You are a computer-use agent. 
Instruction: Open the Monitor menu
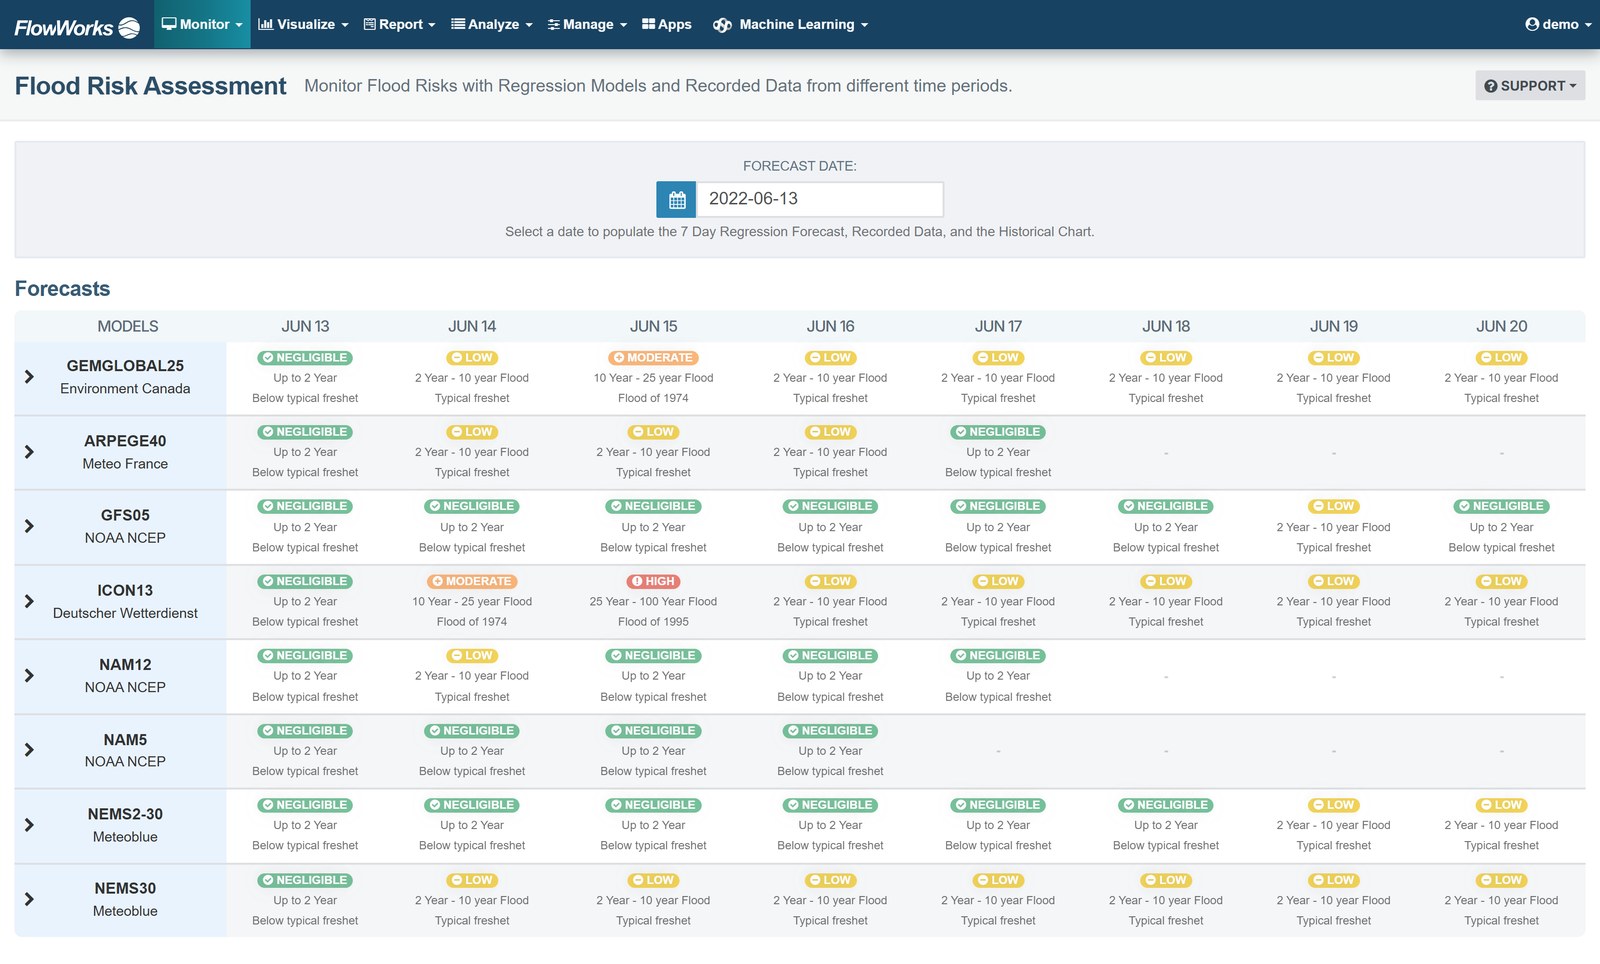click(x=202, y=24)
